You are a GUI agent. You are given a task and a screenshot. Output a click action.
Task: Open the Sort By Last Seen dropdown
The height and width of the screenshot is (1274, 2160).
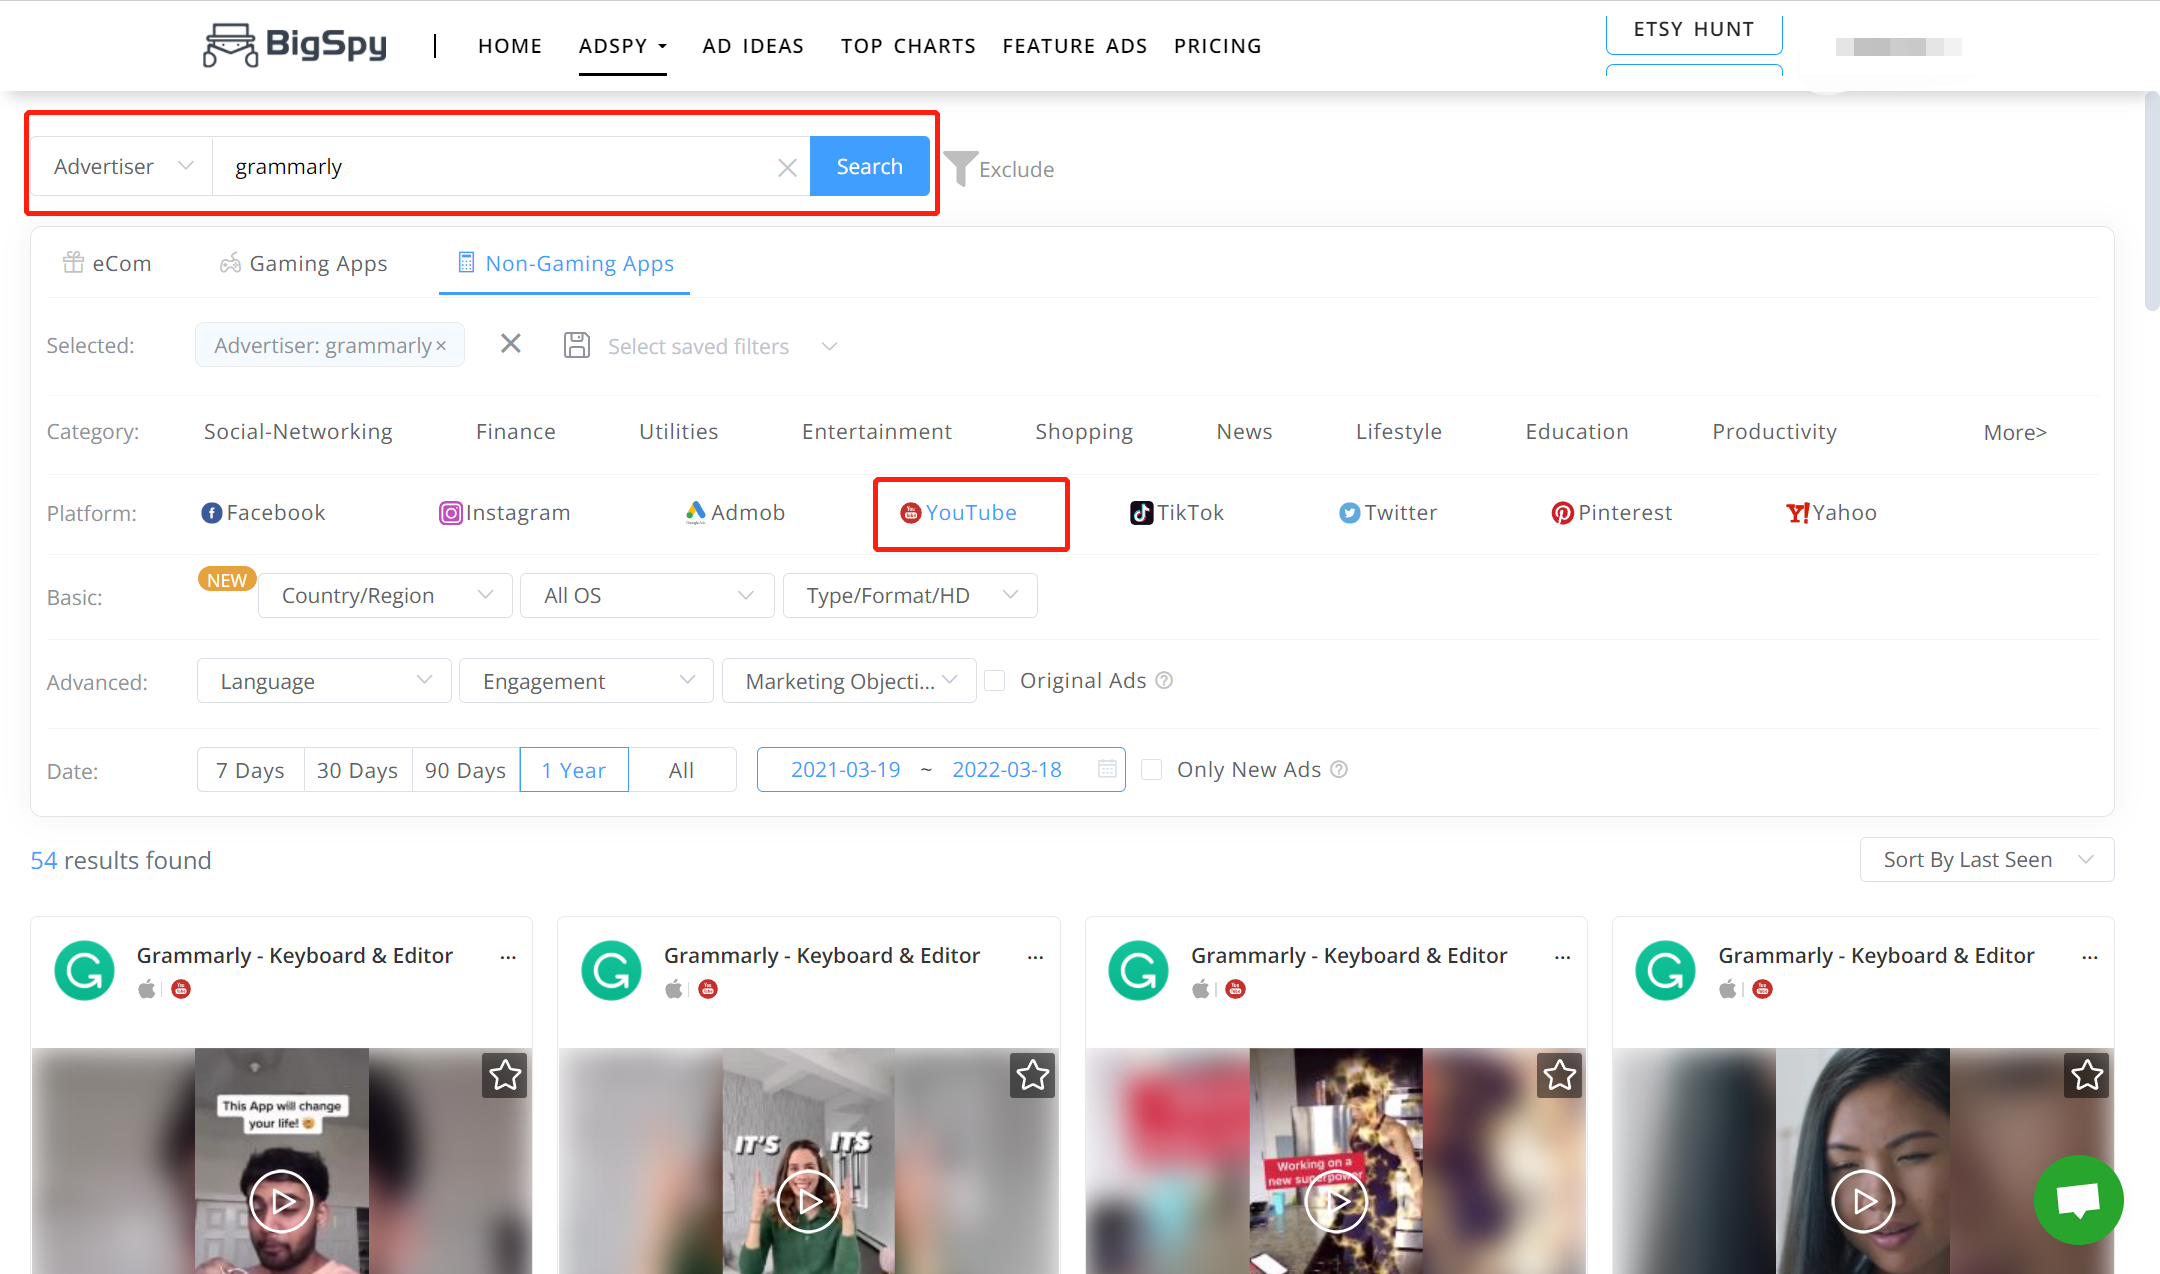coord(1987,859)
